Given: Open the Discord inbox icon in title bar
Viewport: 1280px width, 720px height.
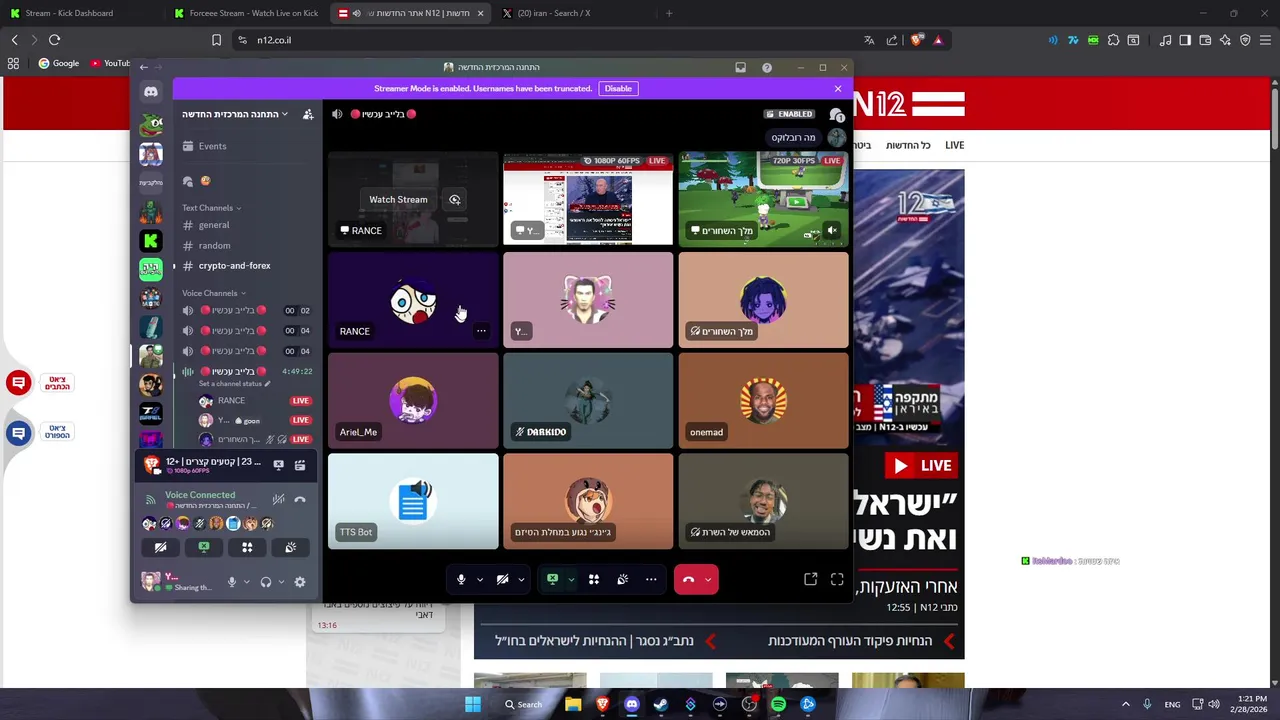Looking at the screenshot, I should tap(740, 67).
